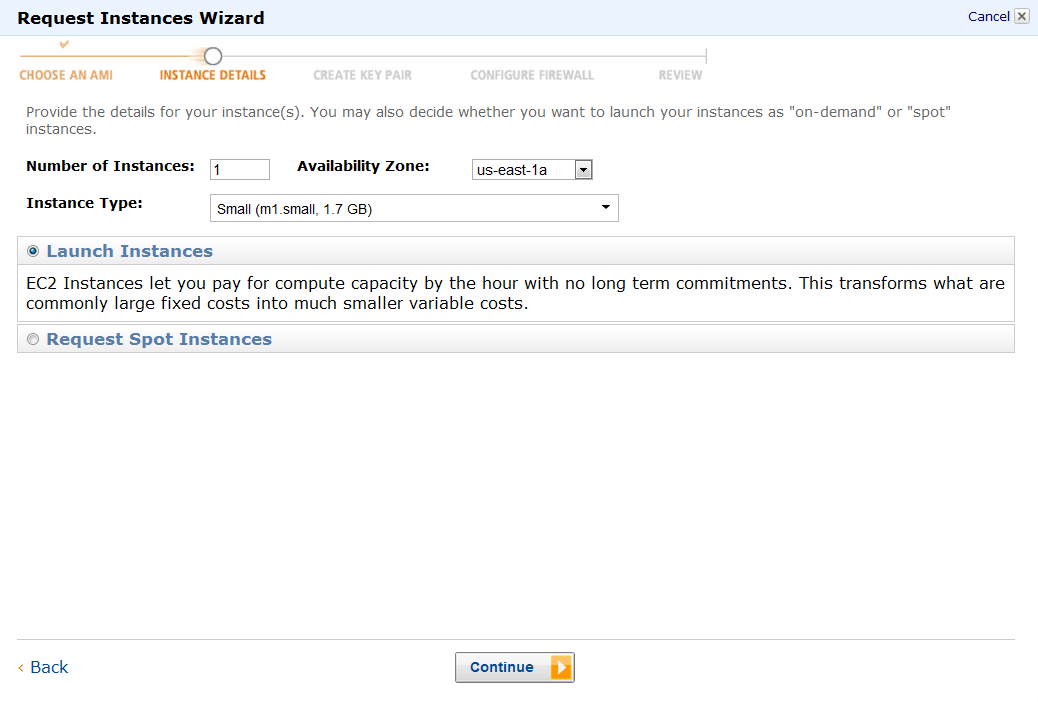This screenshot has width=1038, height=702.
Task: Click the small back arrow icon
Action: pos(21,668)
